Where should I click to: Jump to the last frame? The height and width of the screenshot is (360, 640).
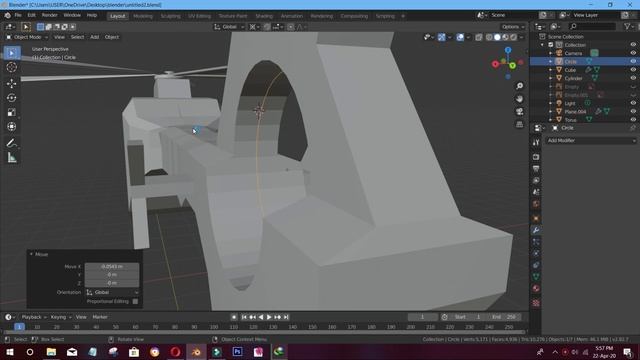coord(287,317)
